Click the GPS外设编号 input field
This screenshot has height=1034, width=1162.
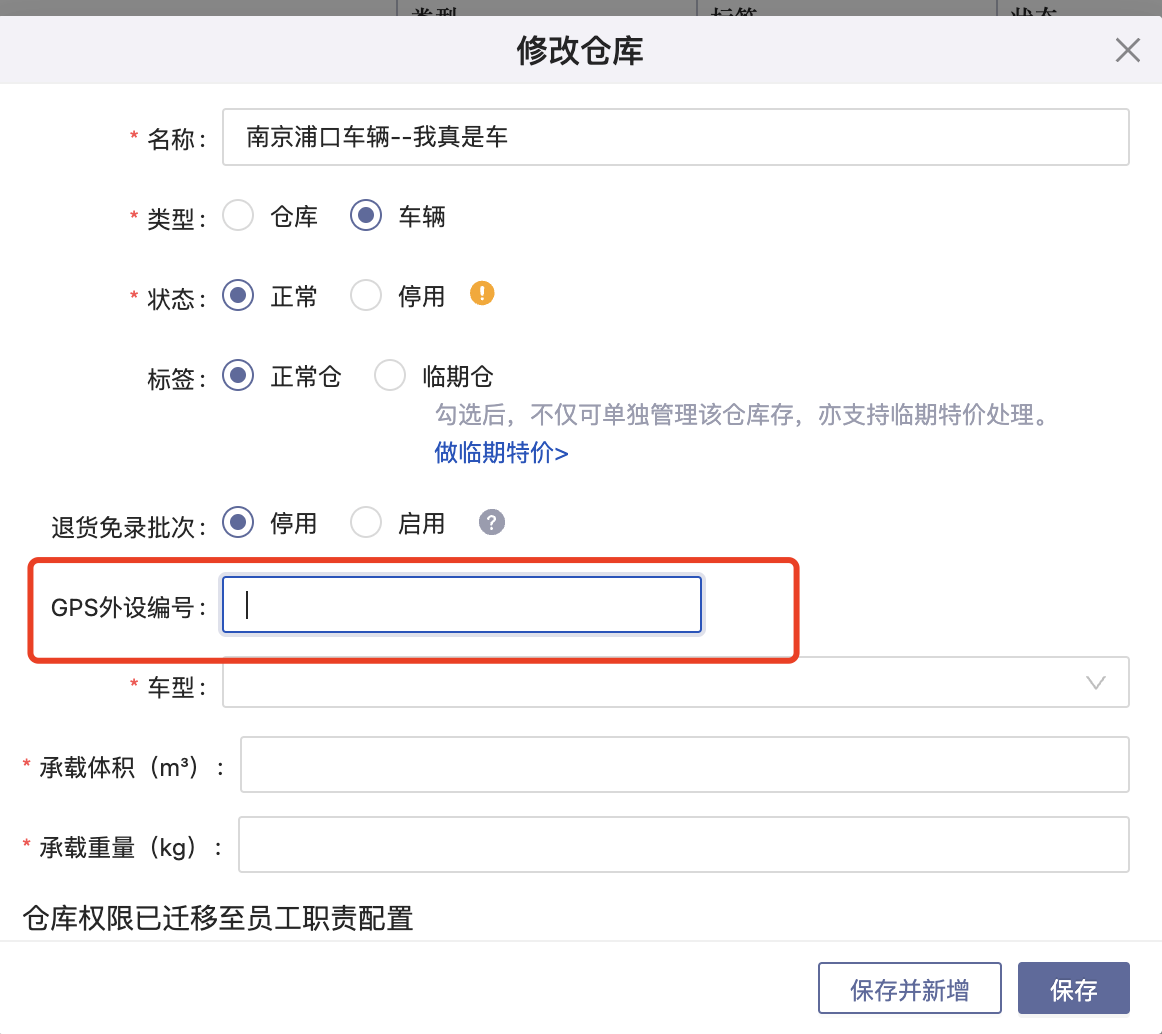coord(462,605)
